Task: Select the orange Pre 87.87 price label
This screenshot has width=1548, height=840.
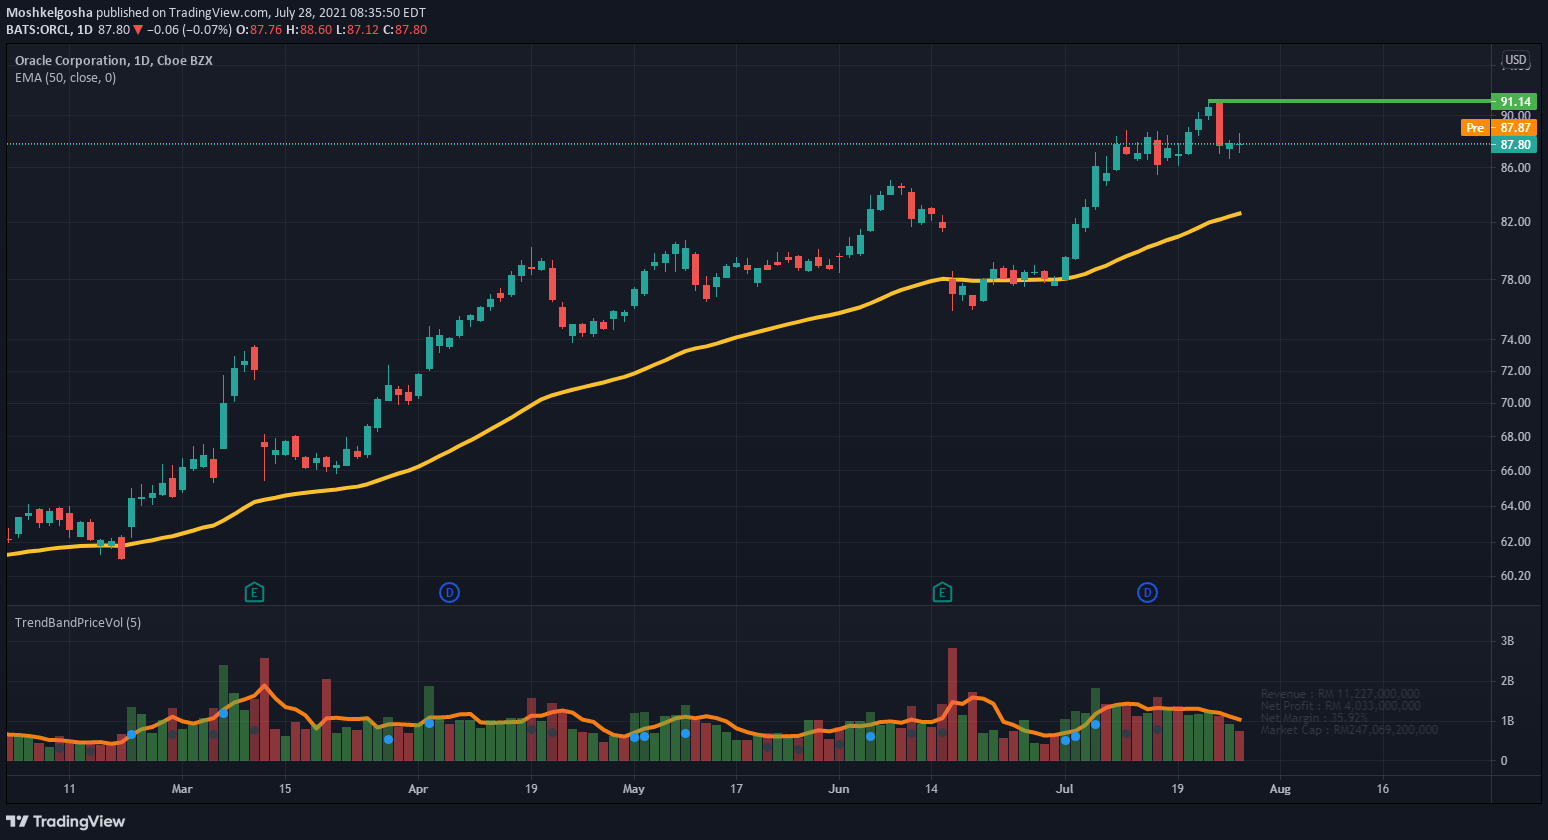Action: (1498, 127)
